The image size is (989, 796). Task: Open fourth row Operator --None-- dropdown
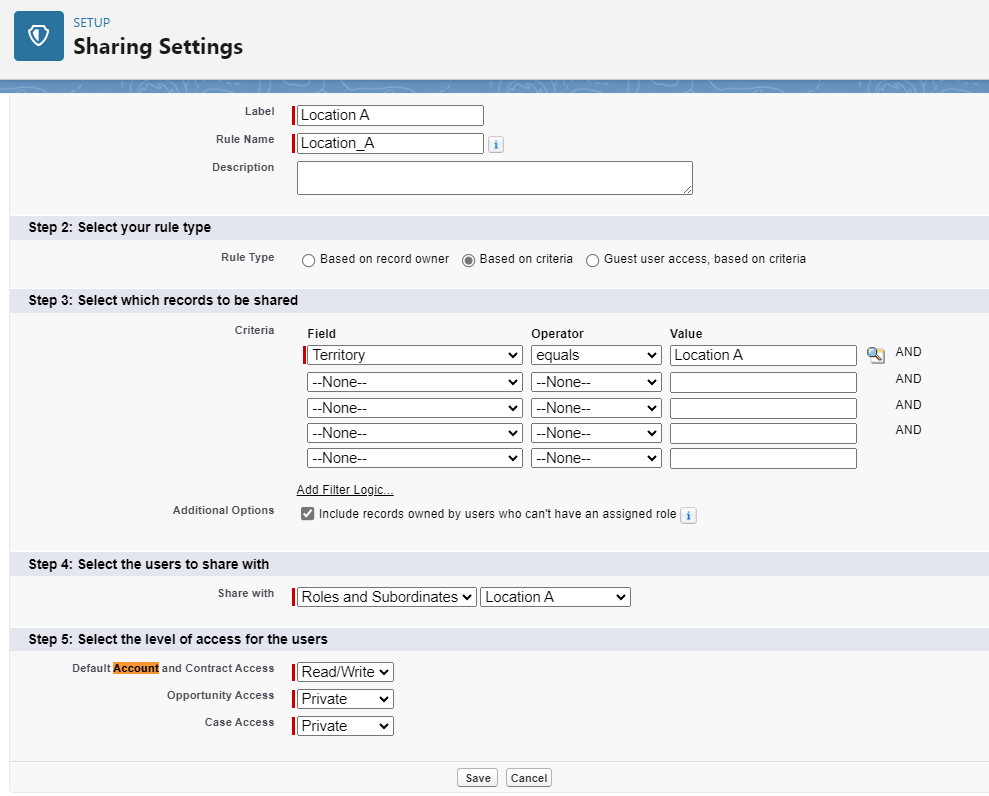(596, 433)
